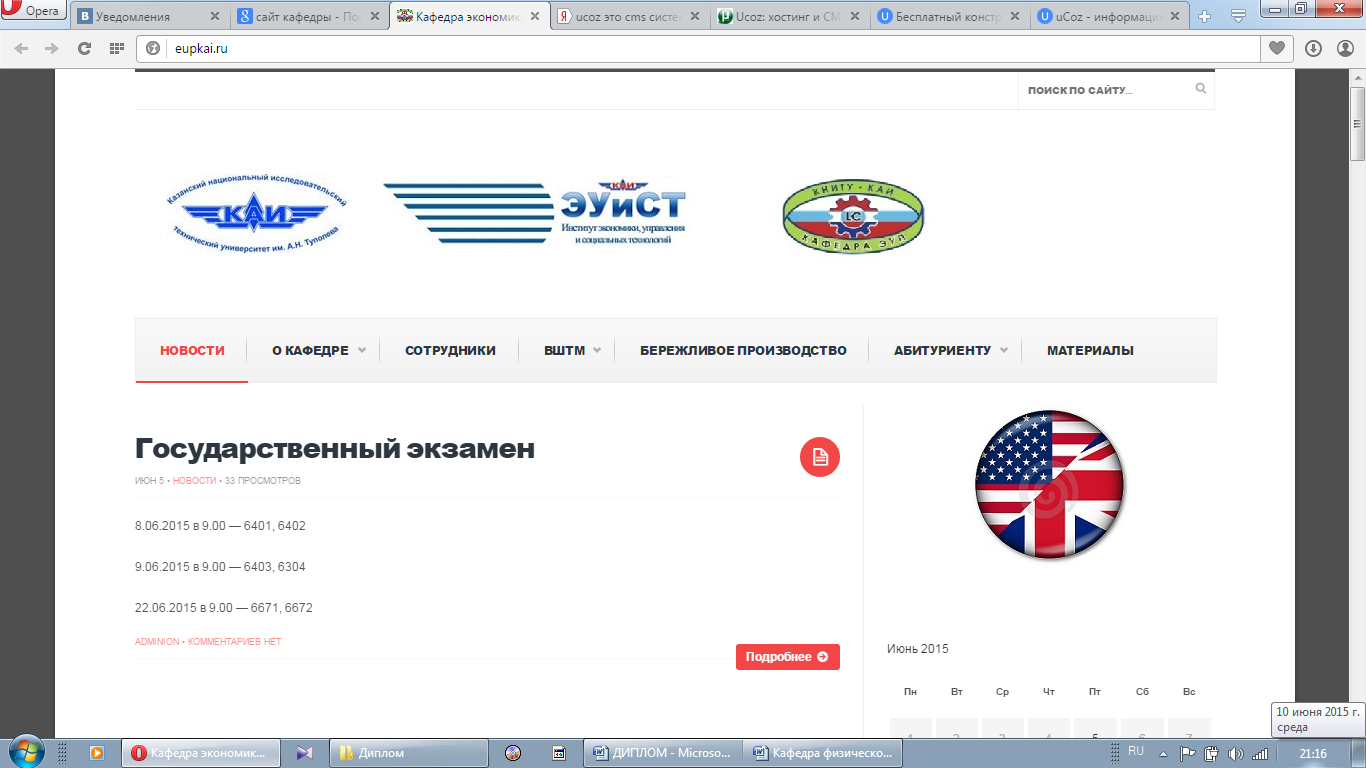Viewport: 1366px width, 768px height.
Task: Open the СОТРУДНИКИ menu item
Action: (x=450, y=351)
